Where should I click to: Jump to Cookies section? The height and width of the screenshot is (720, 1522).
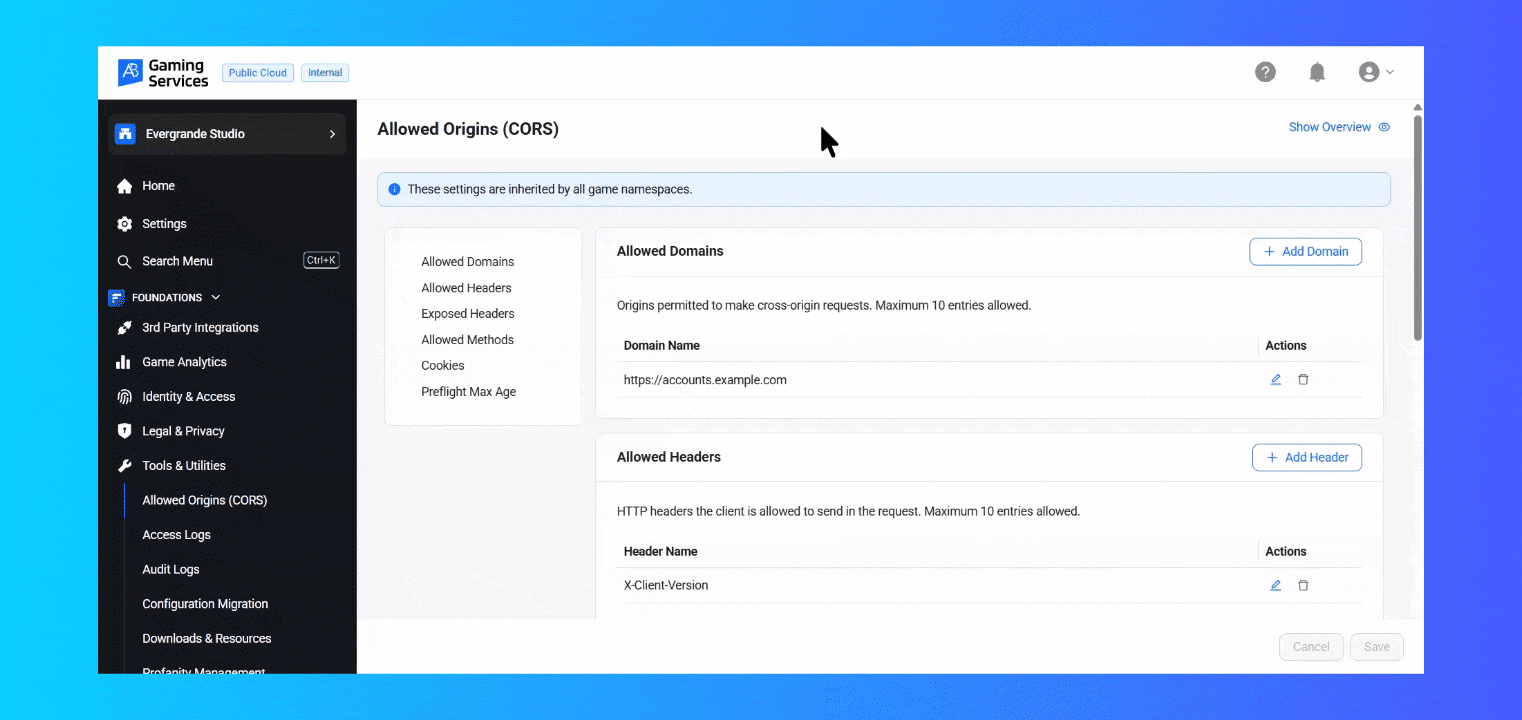point(443,366)
